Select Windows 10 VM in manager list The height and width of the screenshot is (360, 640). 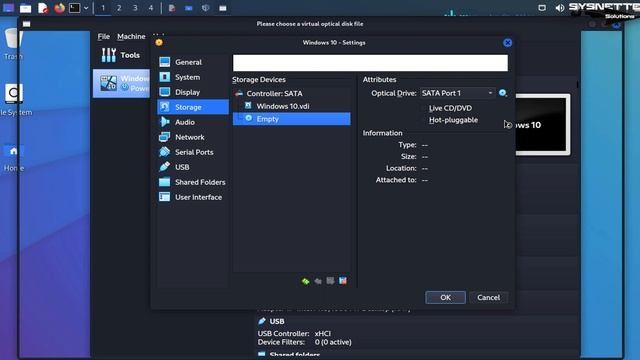click(x=122, y=83)
